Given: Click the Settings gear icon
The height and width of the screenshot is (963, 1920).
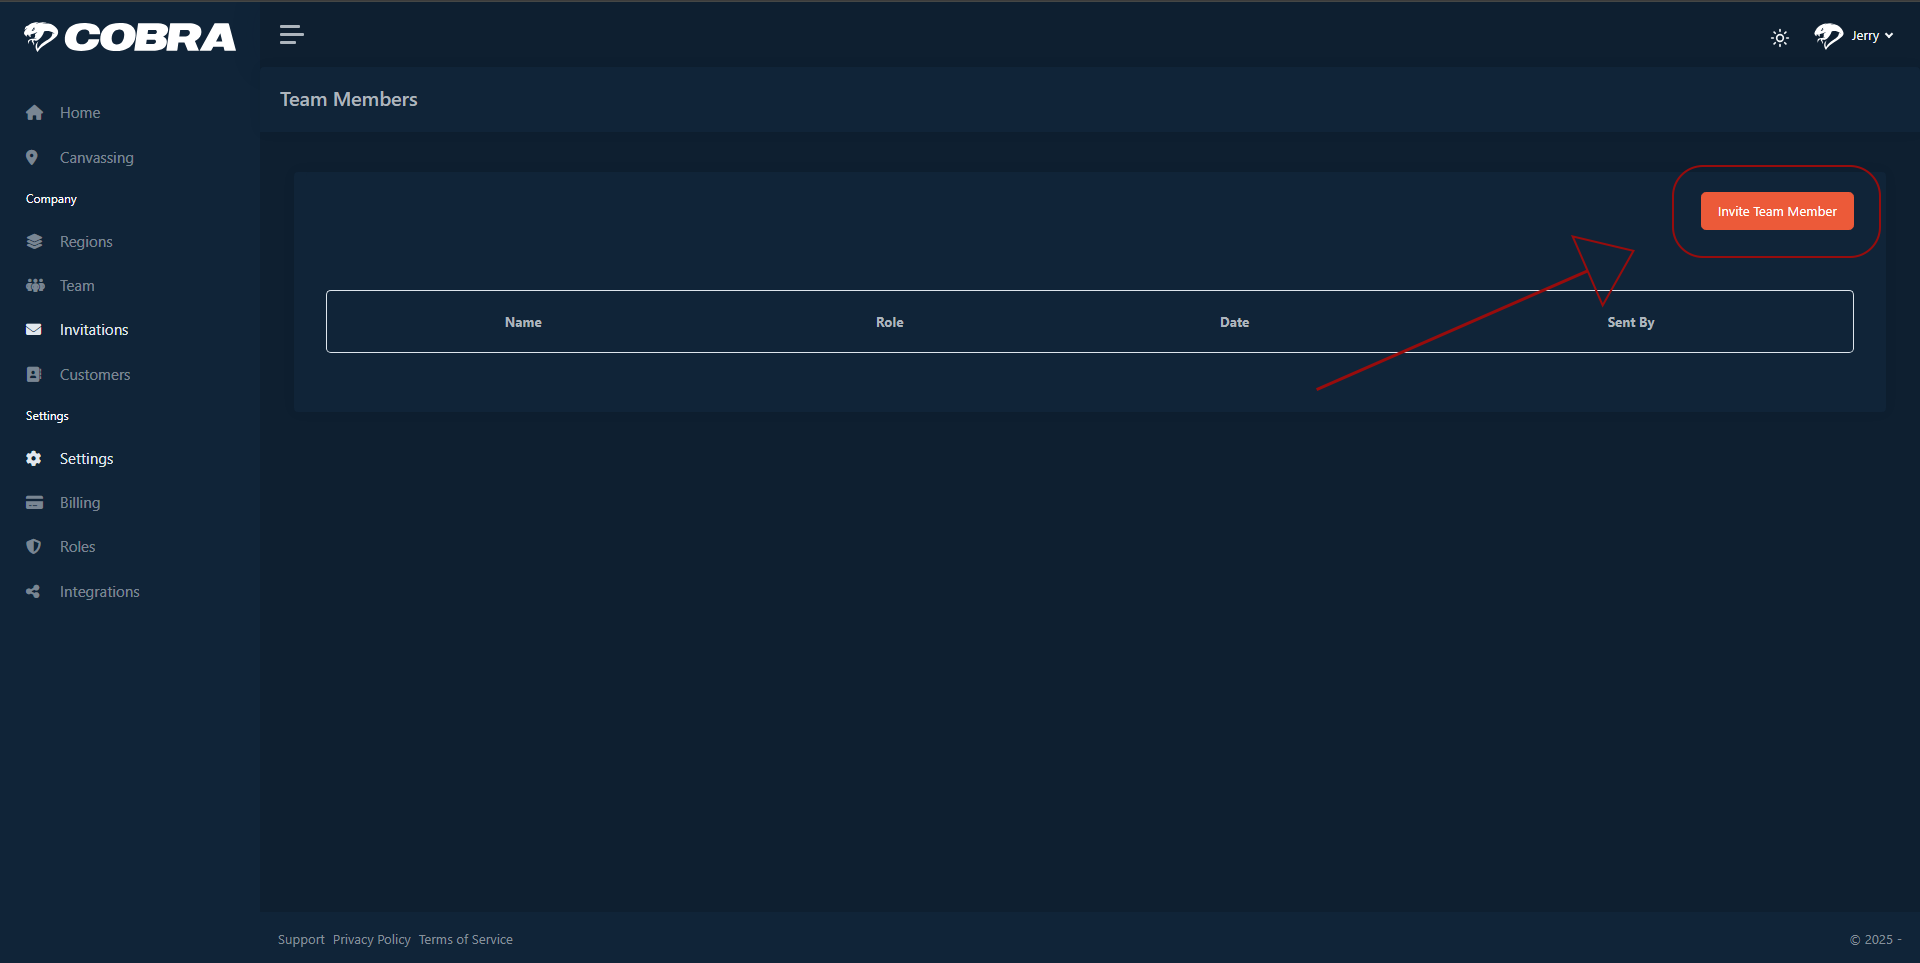Looking at the screenshot, I should coord(34,459).
